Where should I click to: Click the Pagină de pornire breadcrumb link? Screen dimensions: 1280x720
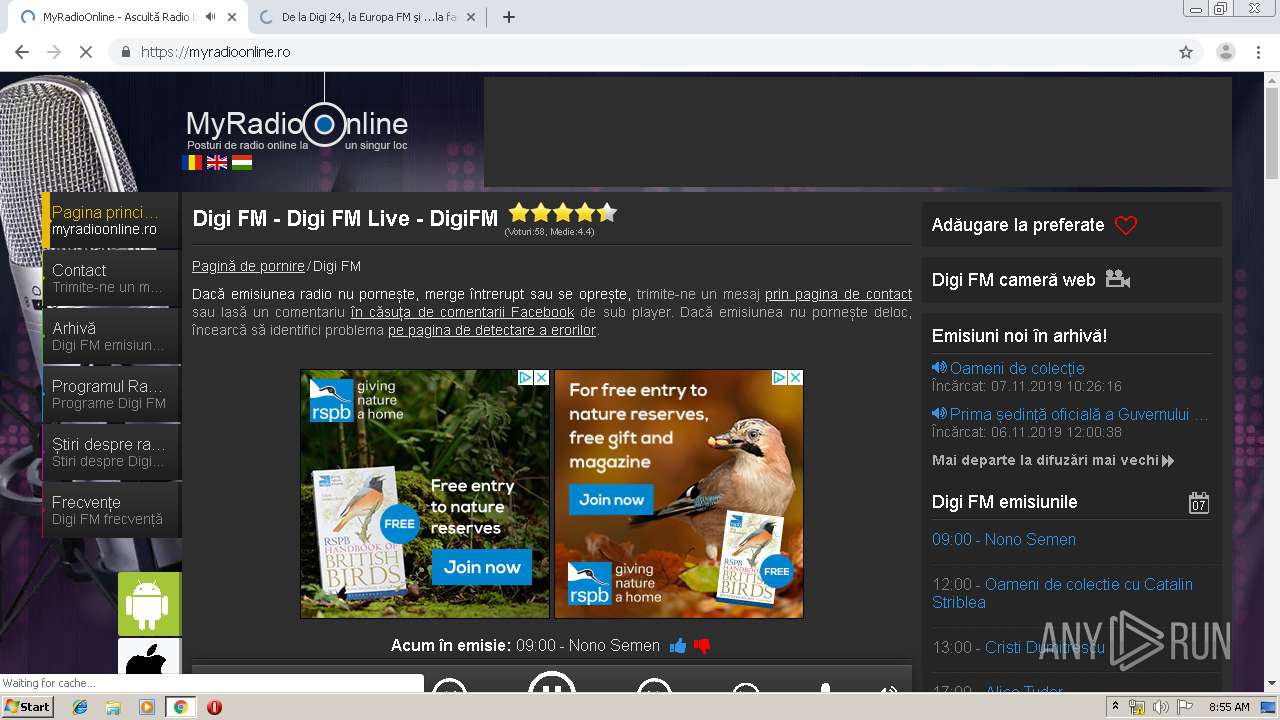[x=248, y=266]
